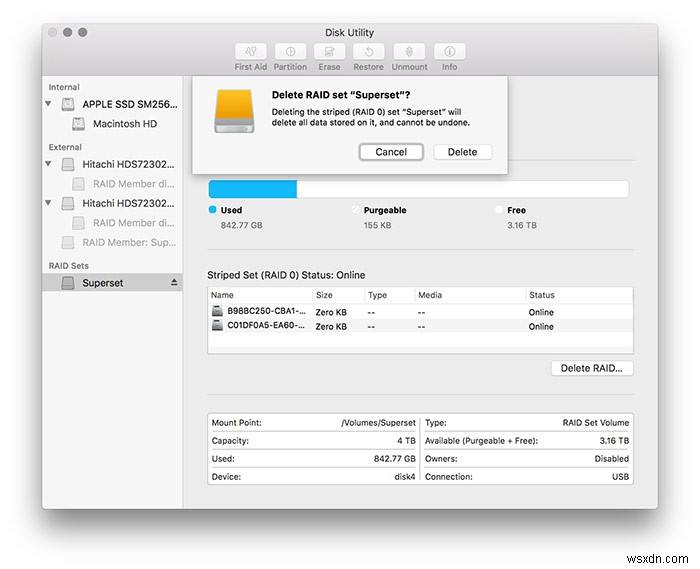
Task: Click the blue used portion of storage bar
Action: point(253,189)
